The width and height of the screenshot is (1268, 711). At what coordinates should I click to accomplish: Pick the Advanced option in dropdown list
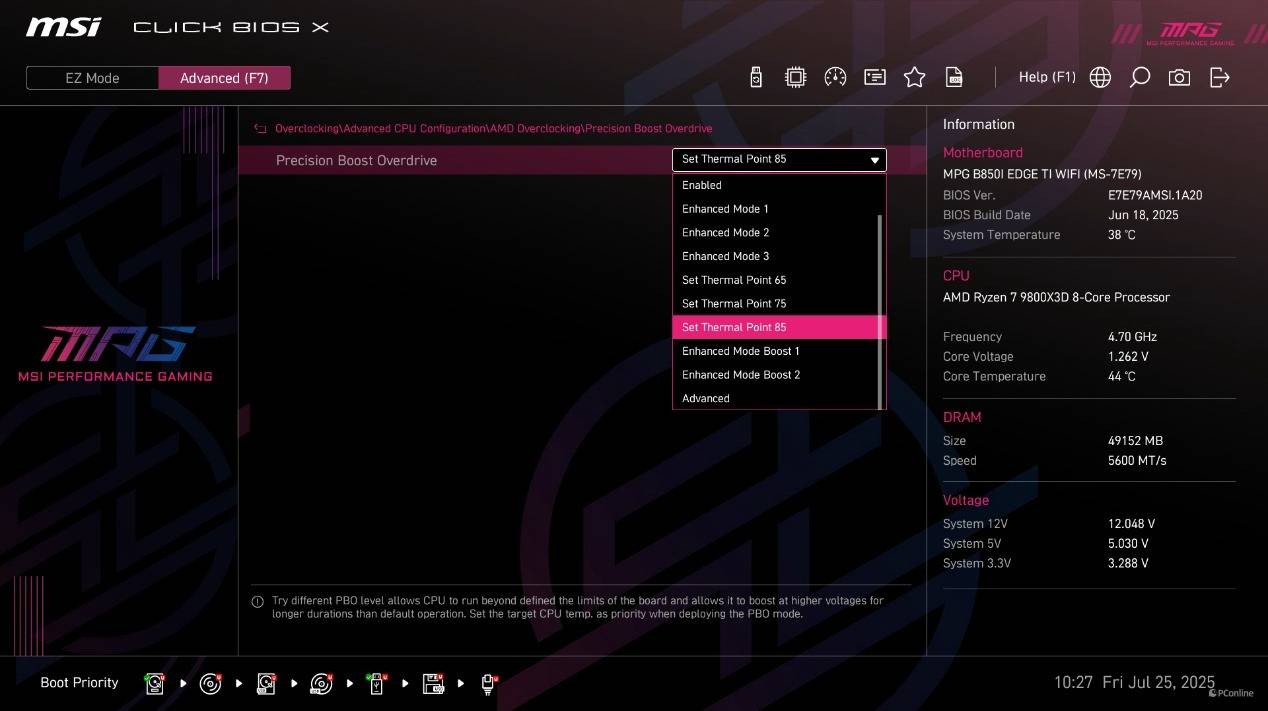click(706, 398)
